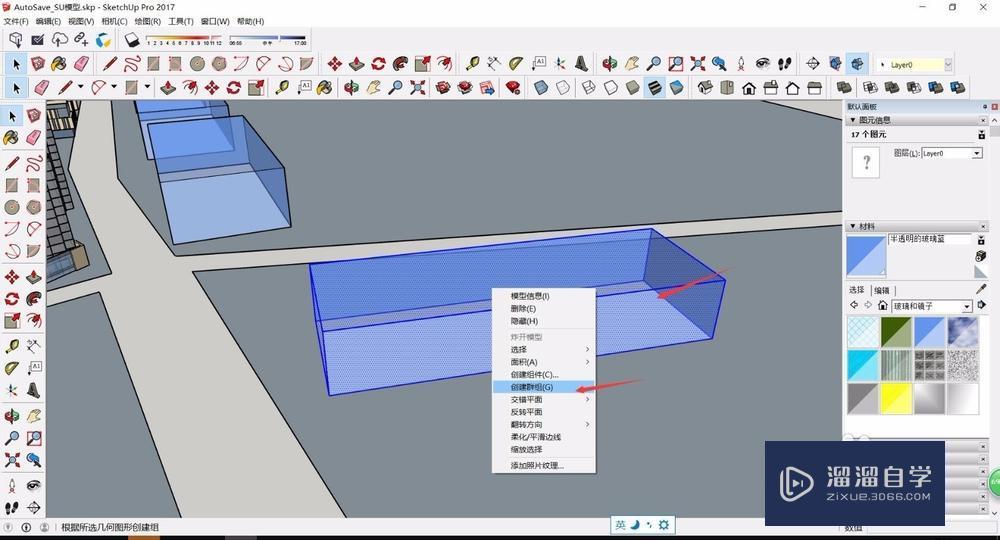Image resolution: width=1000 pixels, height=540 pixels.
Task: Click the create material cube icon
Action: pos(981,256)
